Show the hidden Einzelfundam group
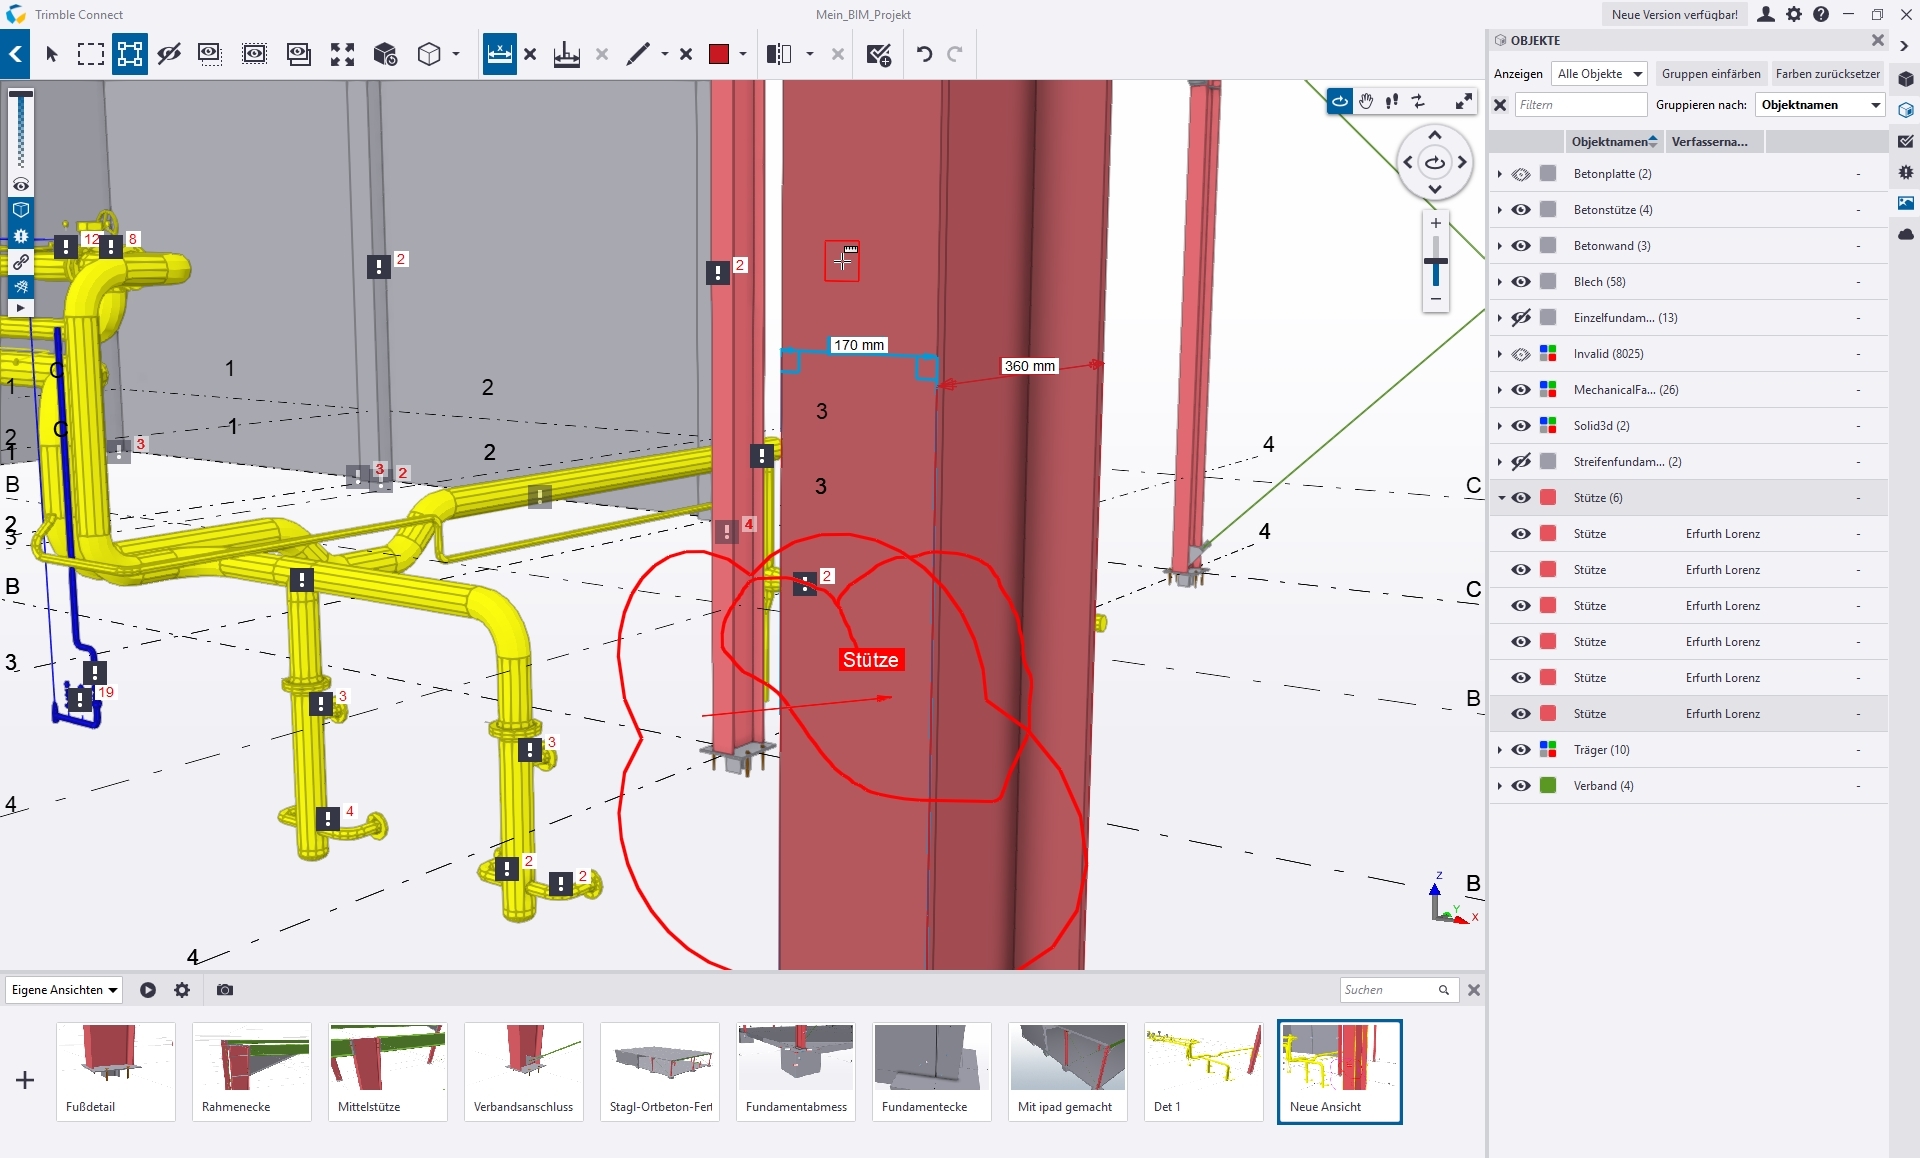Viewport: 1920px width, 1158px height. pos(1521,318)
